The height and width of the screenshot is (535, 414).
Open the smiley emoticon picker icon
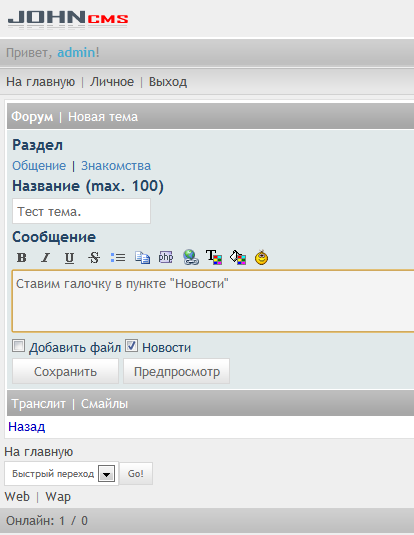click(x=261, y=257)
